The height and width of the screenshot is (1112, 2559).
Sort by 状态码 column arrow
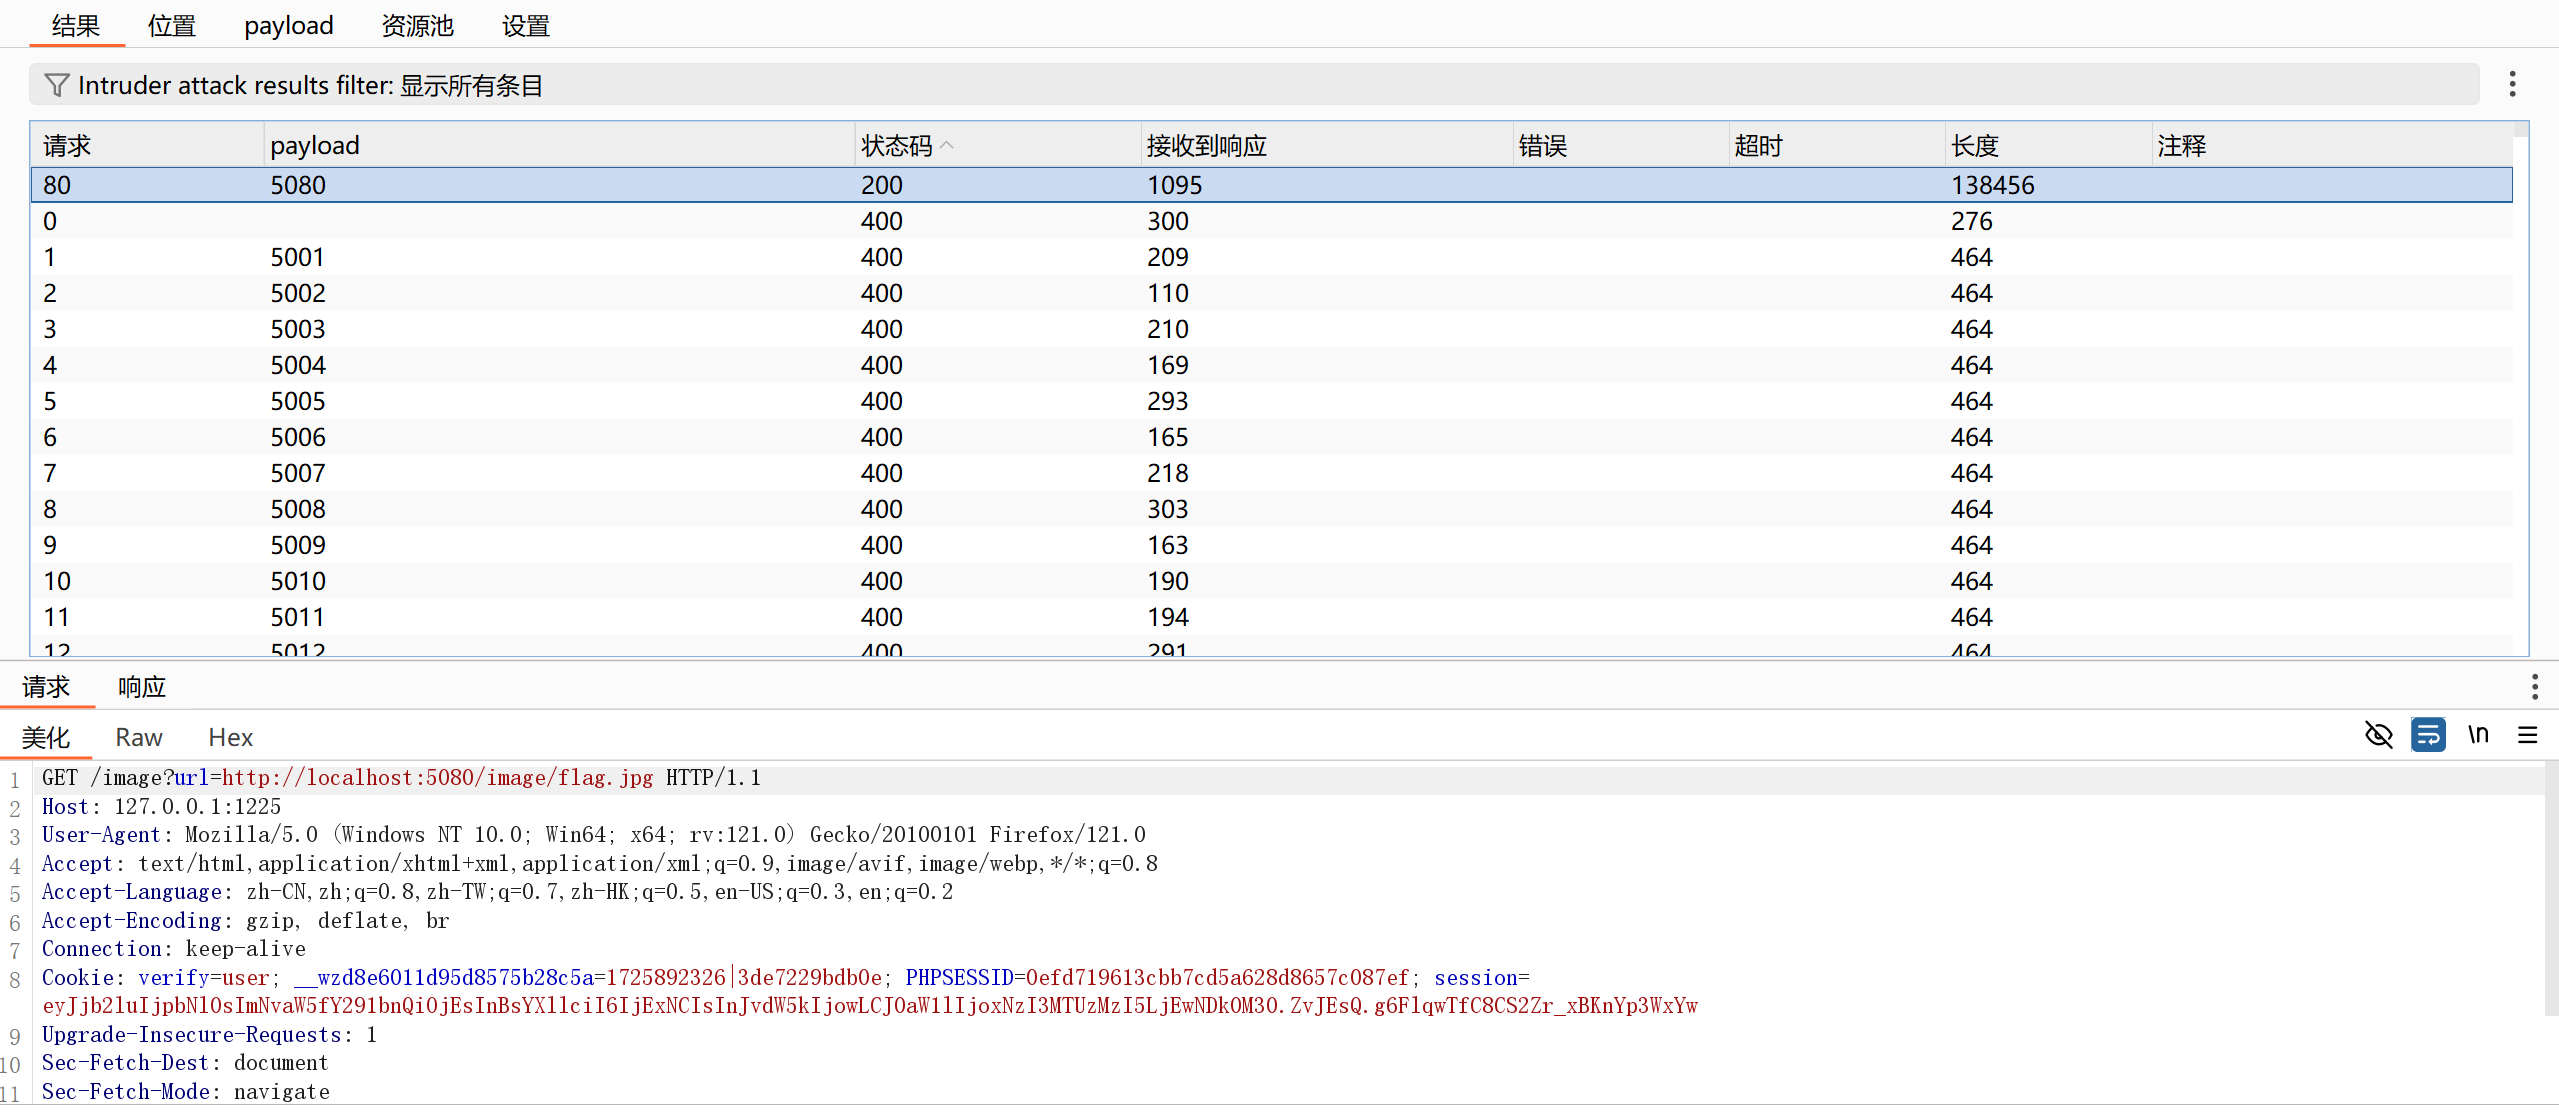tap(947, 146)
